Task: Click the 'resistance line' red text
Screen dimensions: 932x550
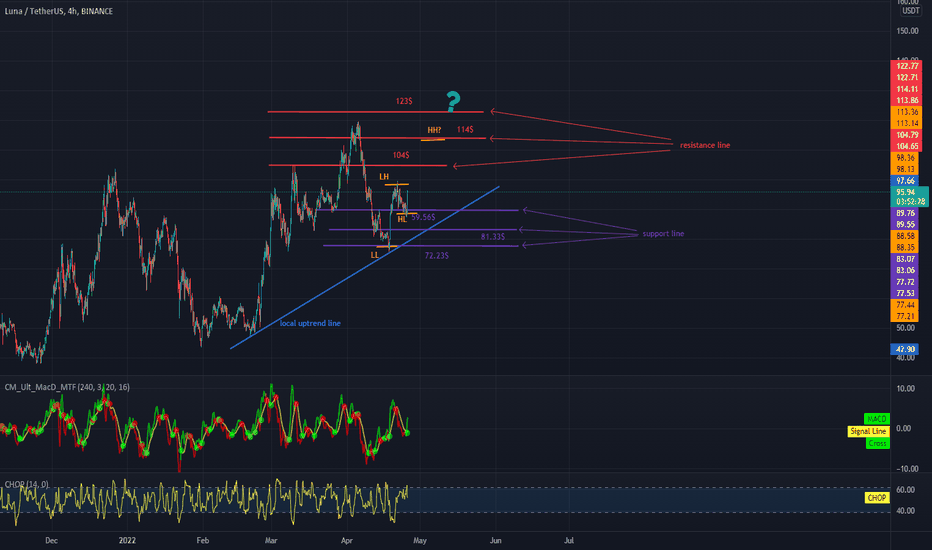Action: [705, 145]
